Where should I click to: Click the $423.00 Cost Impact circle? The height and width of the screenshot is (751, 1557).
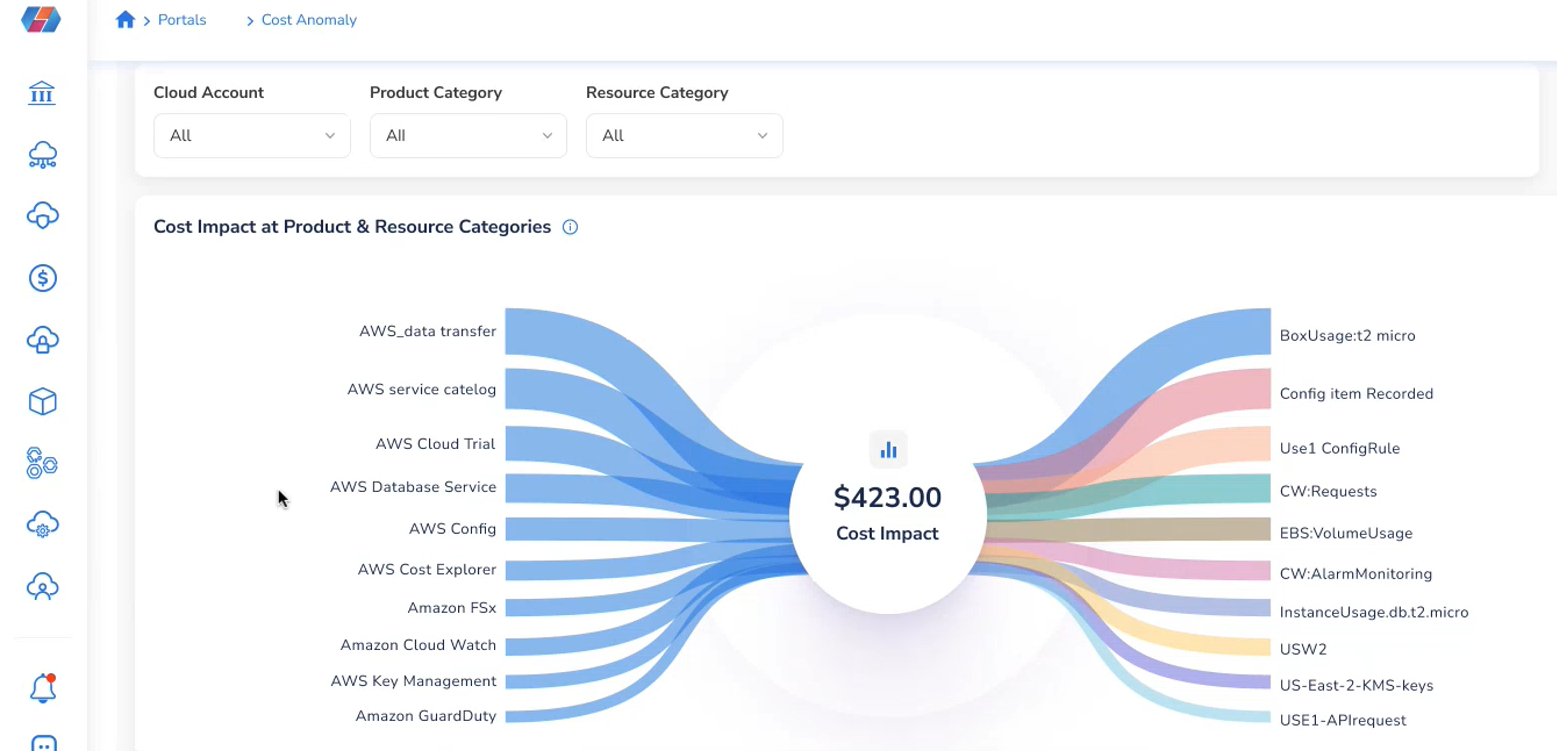(888, 515)
